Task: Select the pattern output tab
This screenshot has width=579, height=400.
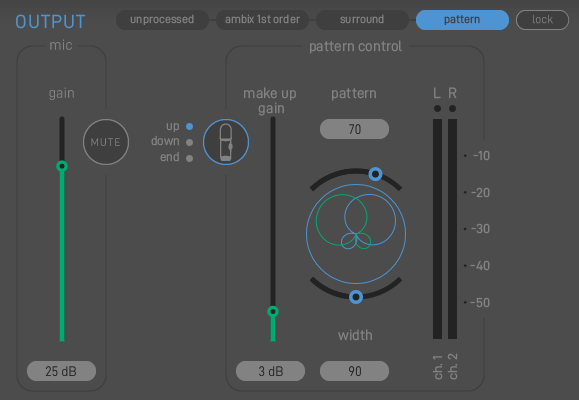Action: click(462, 20)
